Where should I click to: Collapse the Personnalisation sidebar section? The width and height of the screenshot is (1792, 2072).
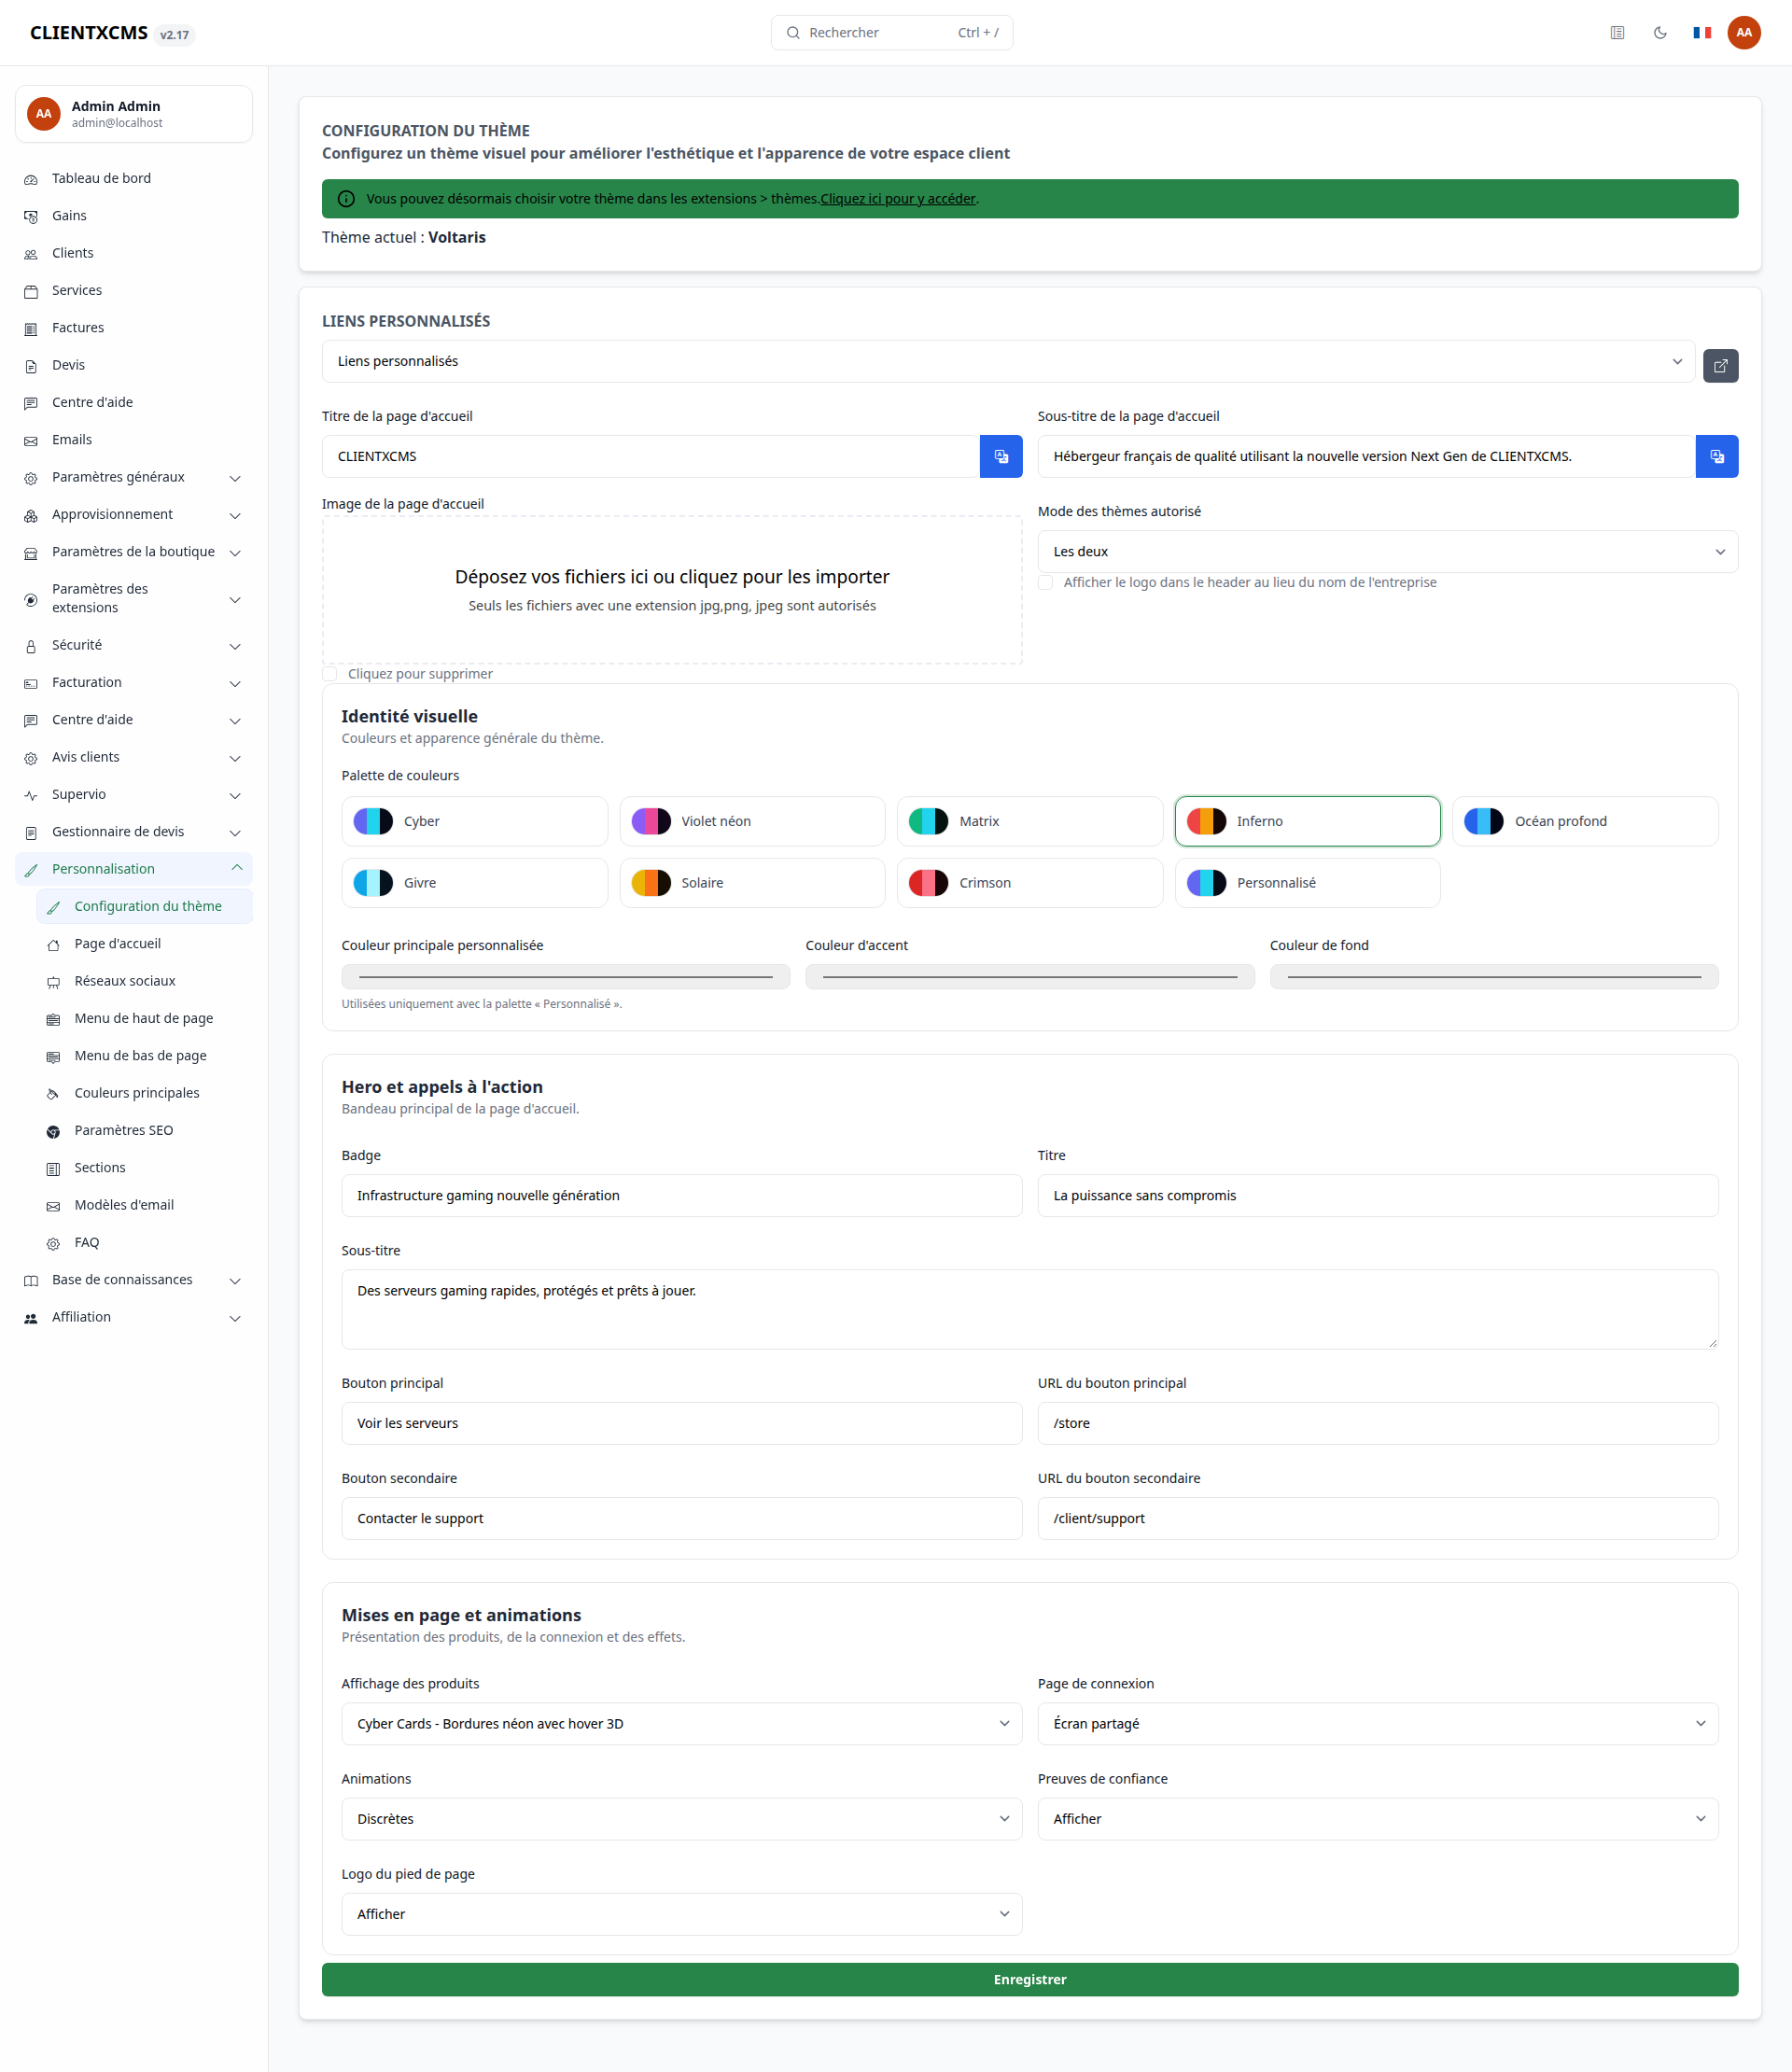[x=133, y=869]
